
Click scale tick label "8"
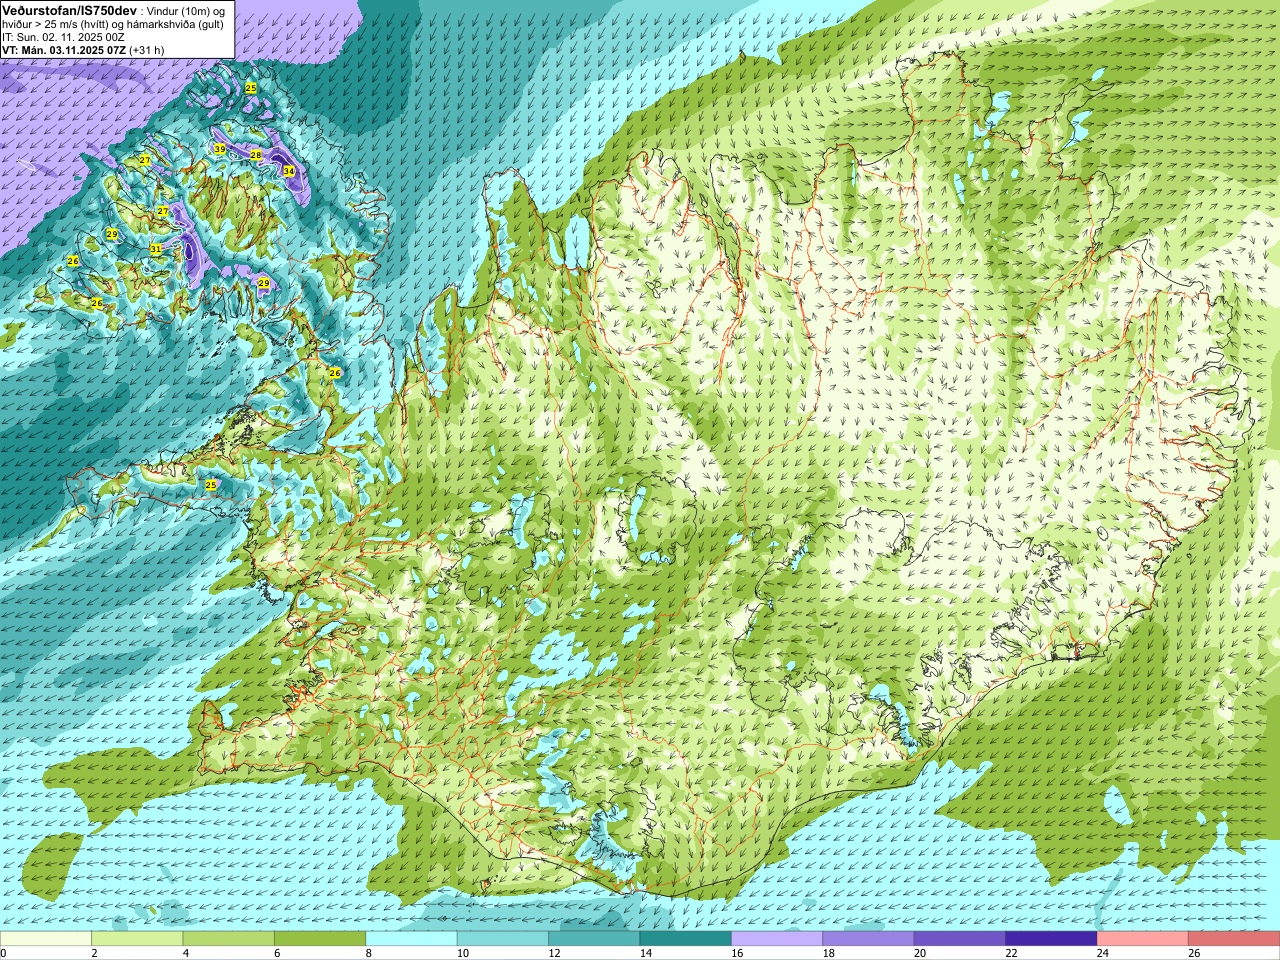click(368, 953)
